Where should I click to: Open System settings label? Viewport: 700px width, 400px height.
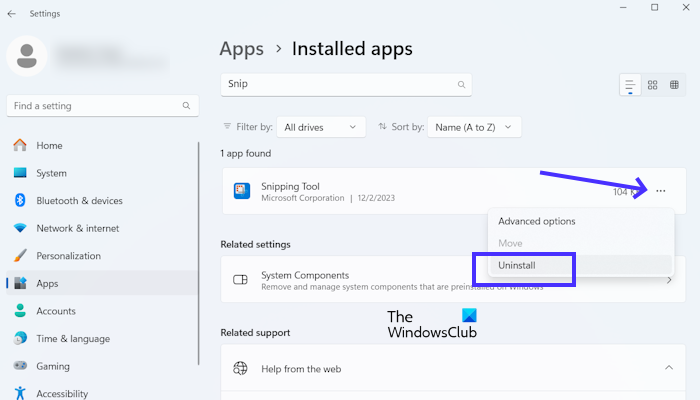coord(51,173)
